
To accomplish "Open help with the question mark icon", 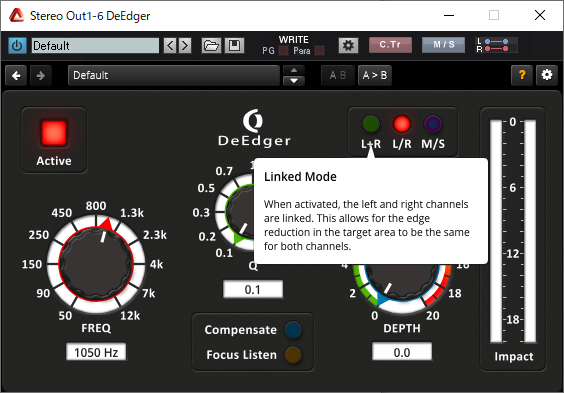I will [522, 76].
